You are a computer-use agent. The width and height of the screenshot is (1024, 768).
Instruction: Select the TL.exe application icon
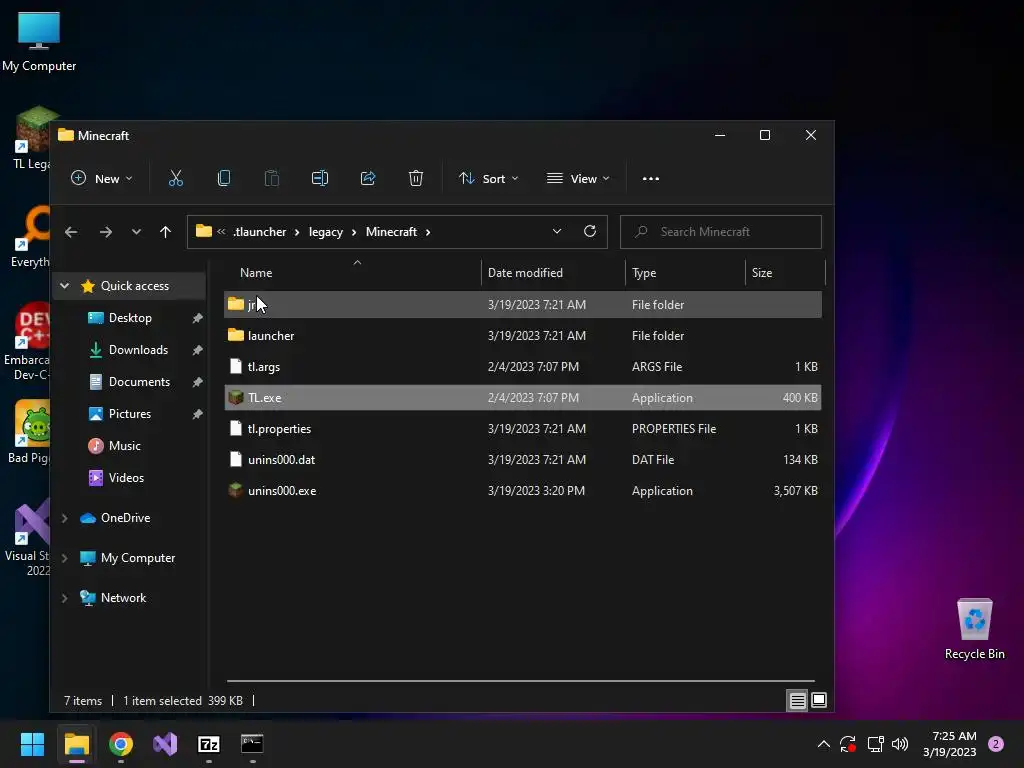click(x=236, y=398)
